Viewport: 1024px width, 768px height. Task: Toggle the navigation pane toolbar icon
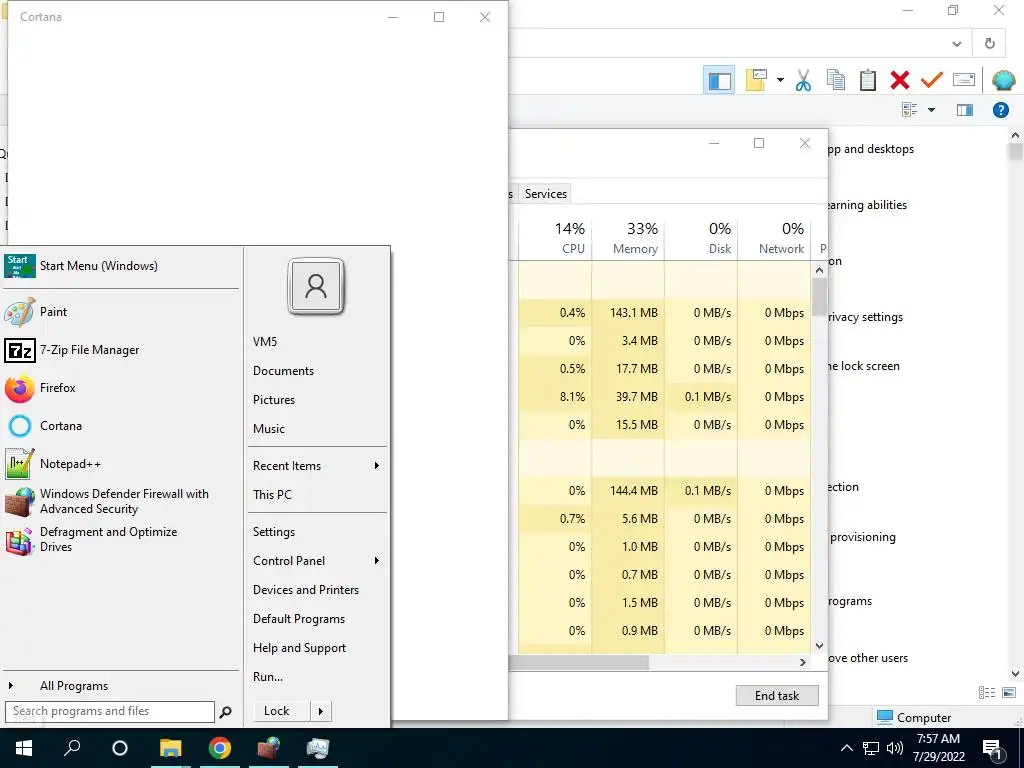(720, 80)
